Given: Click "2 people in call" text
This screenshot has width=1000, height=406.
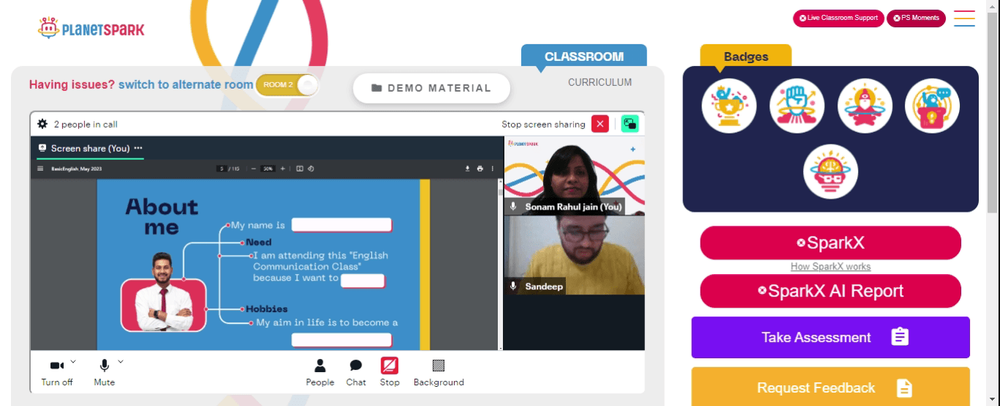Looking at the screenshot, I should point(85,124).
